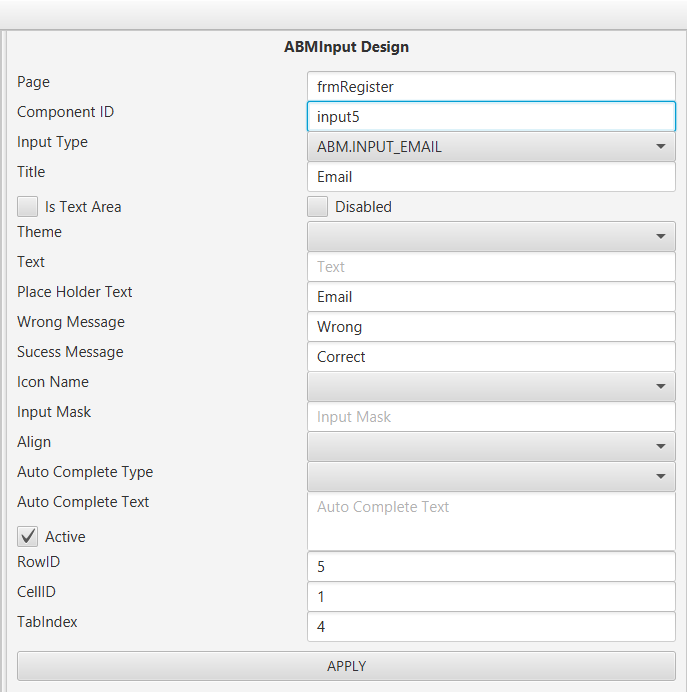Click the Page field containing frmRegister

point(490,87)
